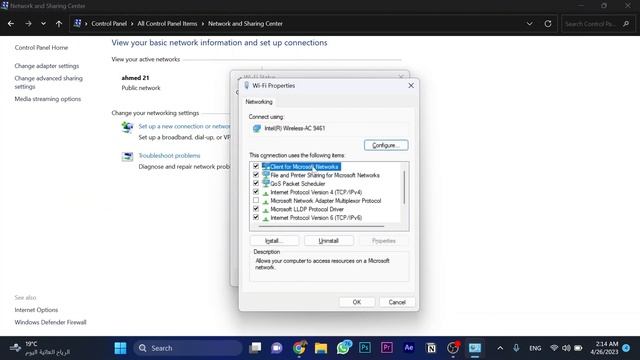The width and height of the screenshot is (640, 360).
Task: Click the Troubleshoot problems icon
Action: coord(127,156)
